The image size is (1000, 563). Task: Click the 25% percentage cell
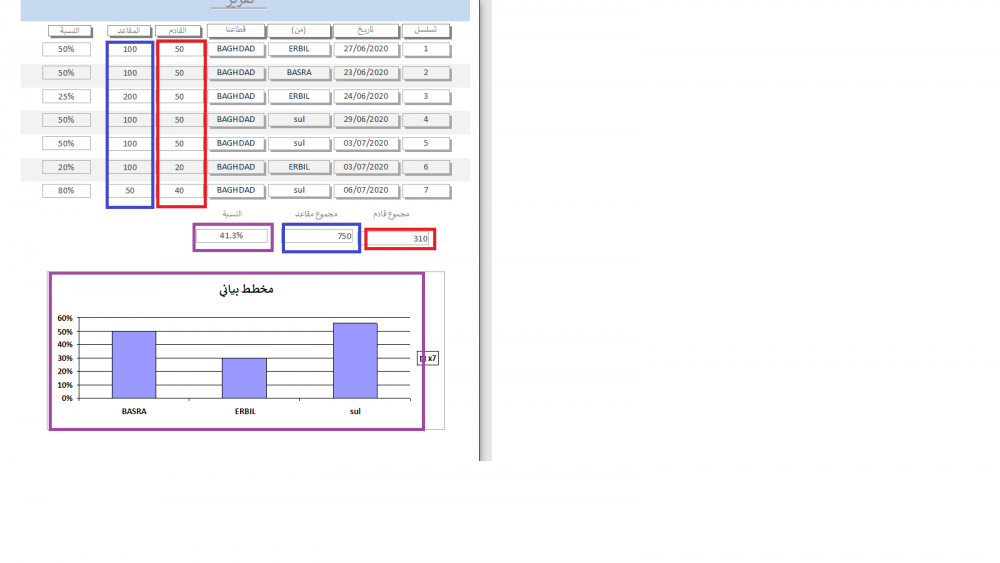[66, 97]
